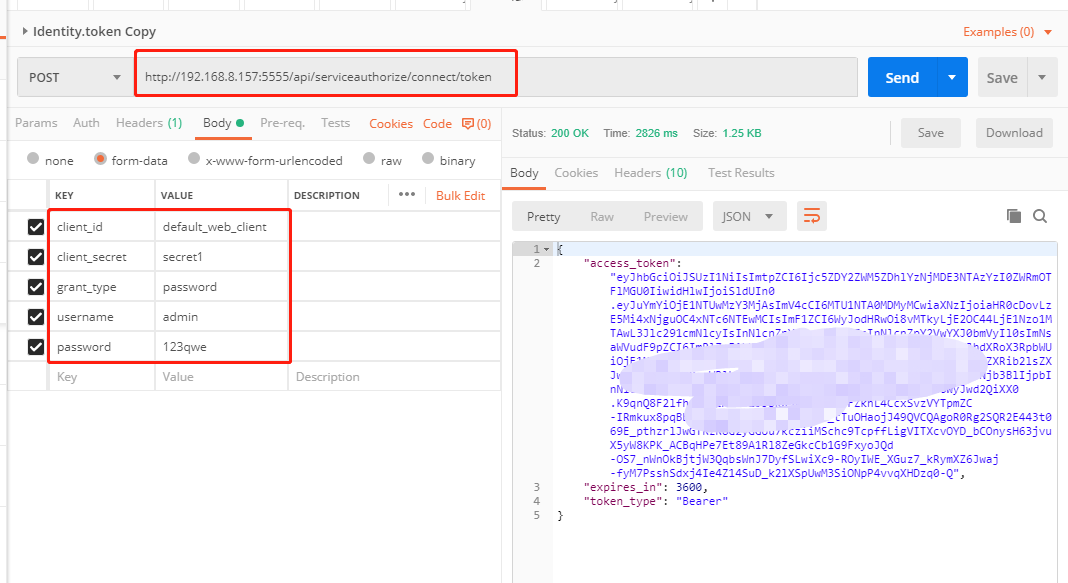The height and width of the screenshot is (583, 1068).
Task: Copy response body to clipboard icon
Action: click(x=1014, y=216)
